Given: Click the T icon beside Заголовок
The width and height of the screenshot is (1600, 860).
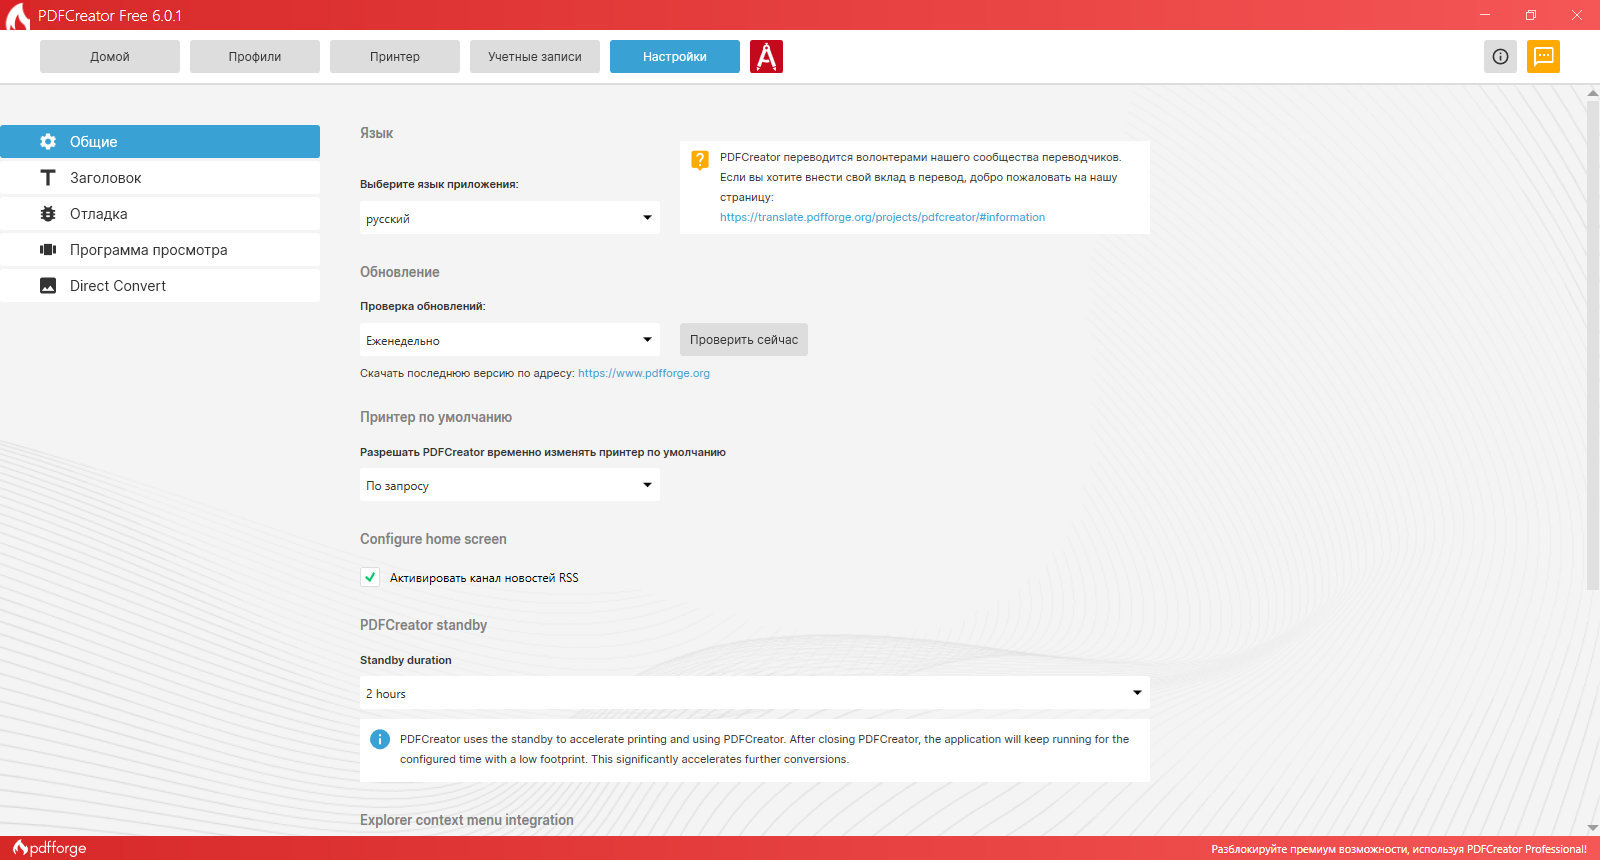Looking at the screenshot, I should point(48,178).
